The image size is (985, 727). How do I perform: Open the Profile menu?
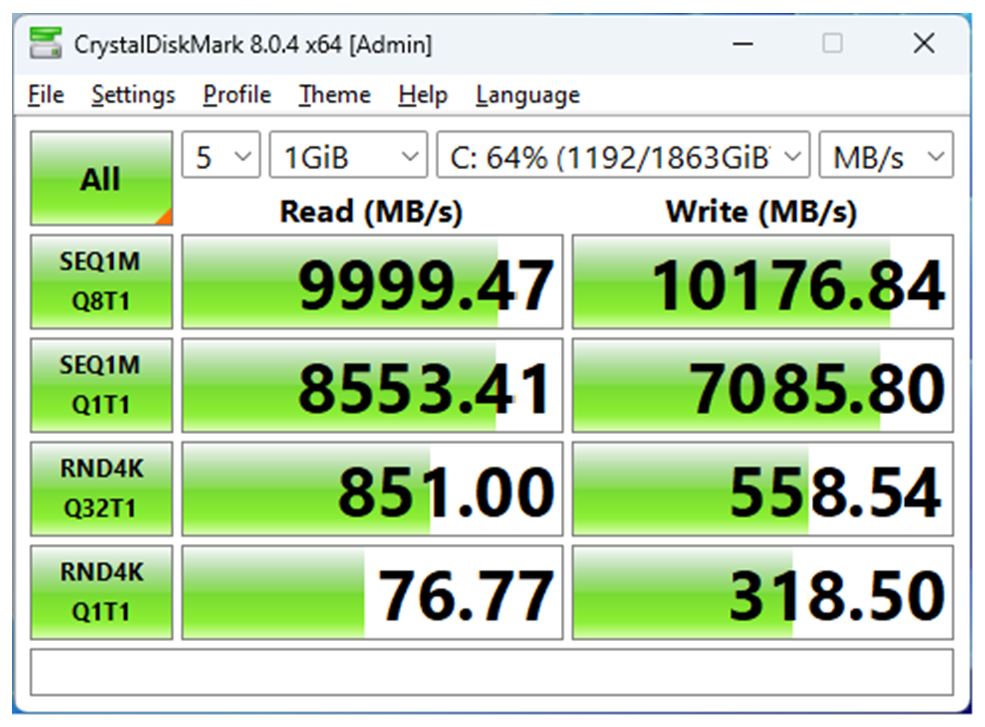pos(237,95)
